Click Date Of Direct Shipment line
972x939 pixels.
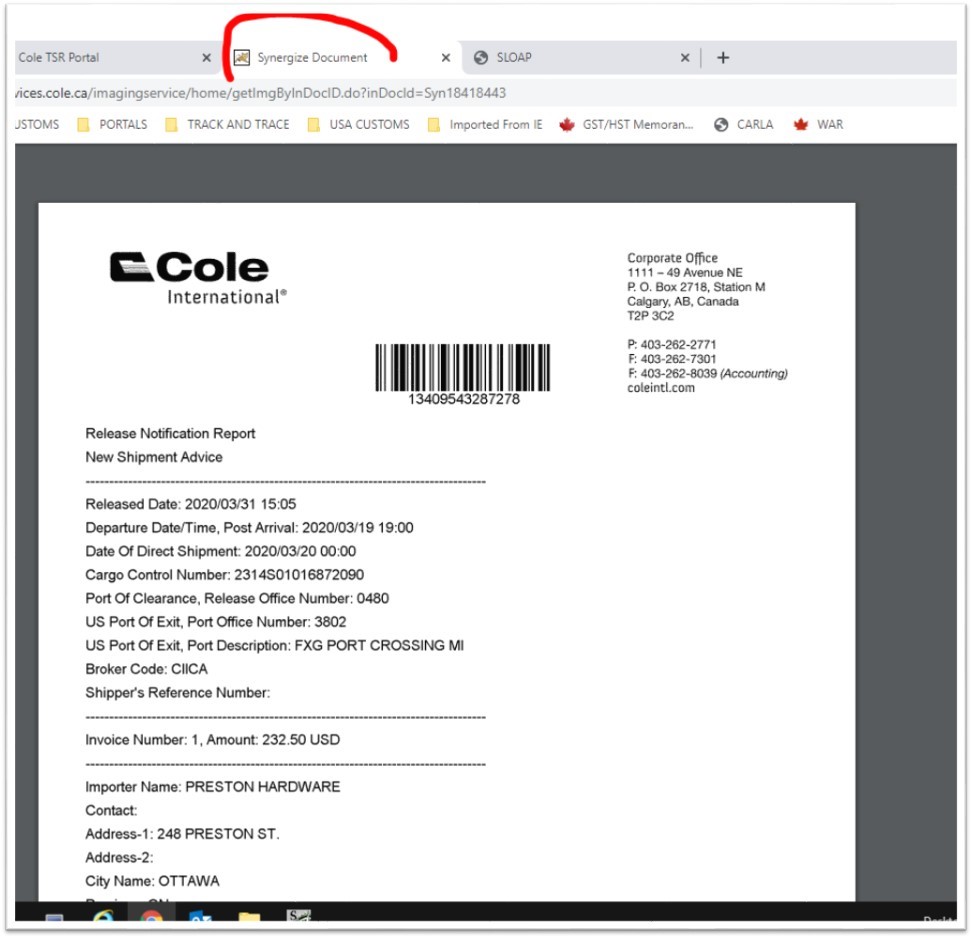pos(221,551)
